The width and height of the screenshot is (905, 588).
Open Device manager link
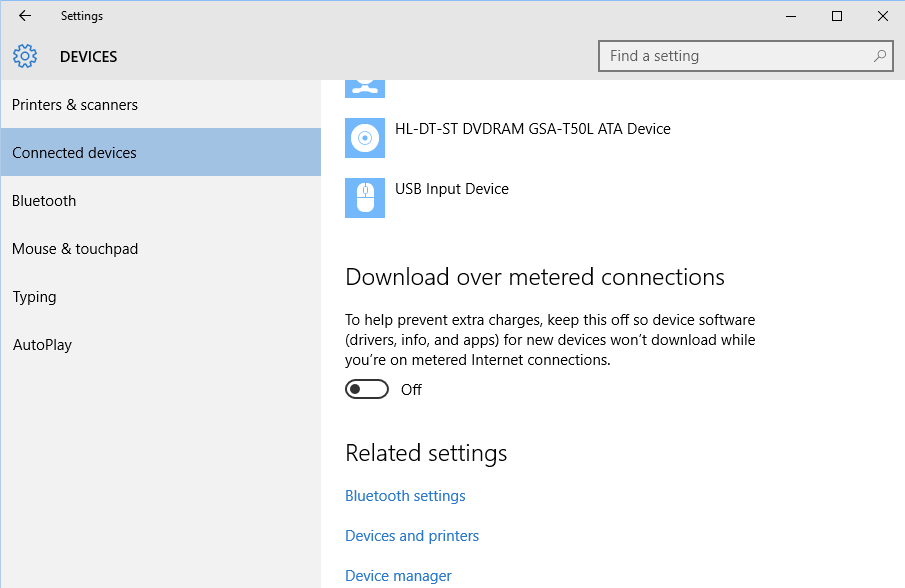pyautogui.click(x=398, y=575)
